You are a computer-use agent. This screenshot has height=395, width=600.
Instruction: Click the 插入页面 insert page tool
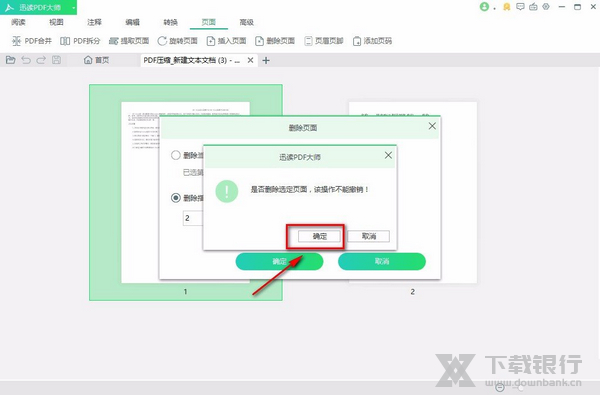[226, 41]
